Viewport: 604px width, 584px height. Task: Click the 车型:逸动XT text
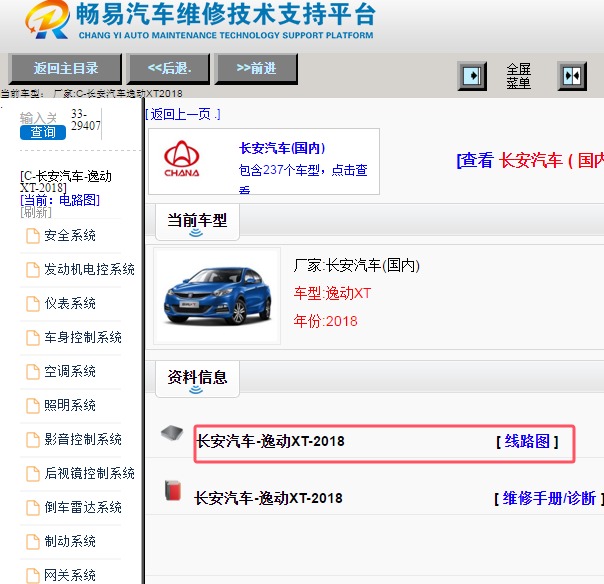[x=332, y=294]
